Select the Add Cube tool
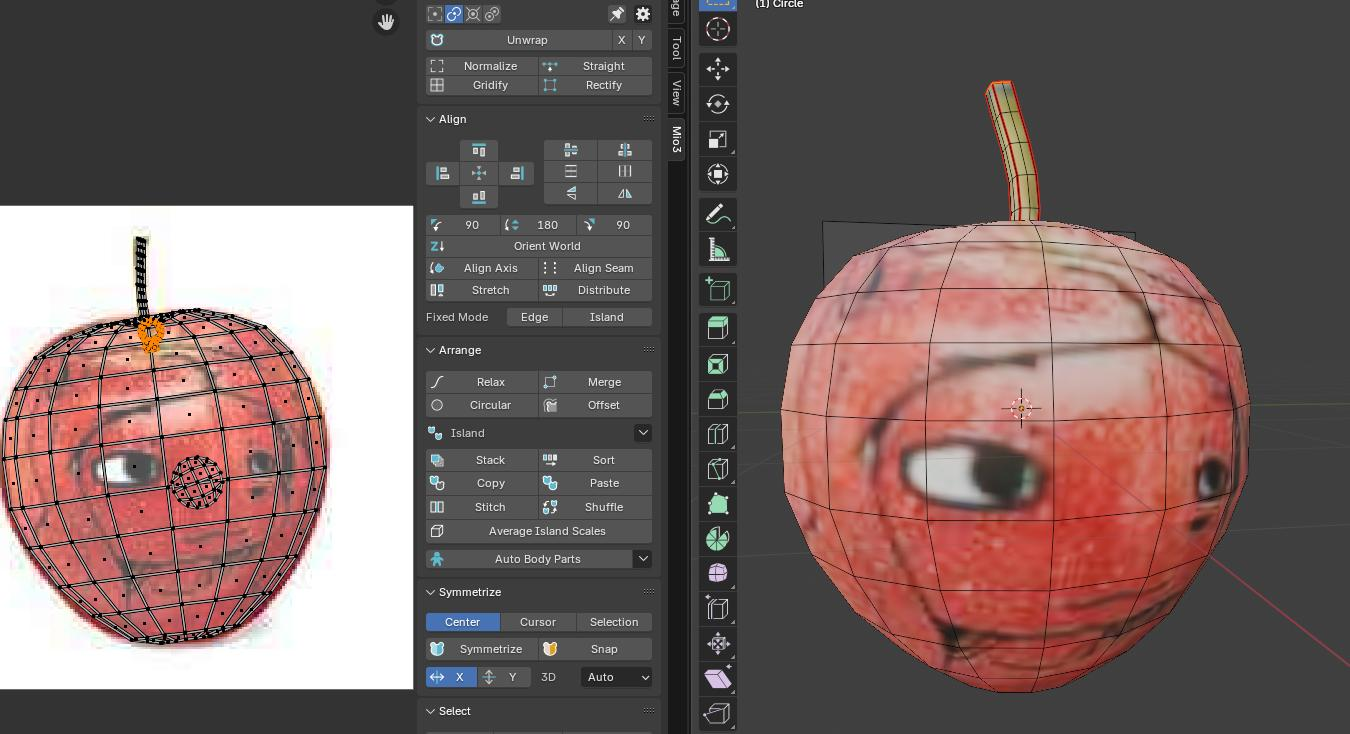 point(717,289)
